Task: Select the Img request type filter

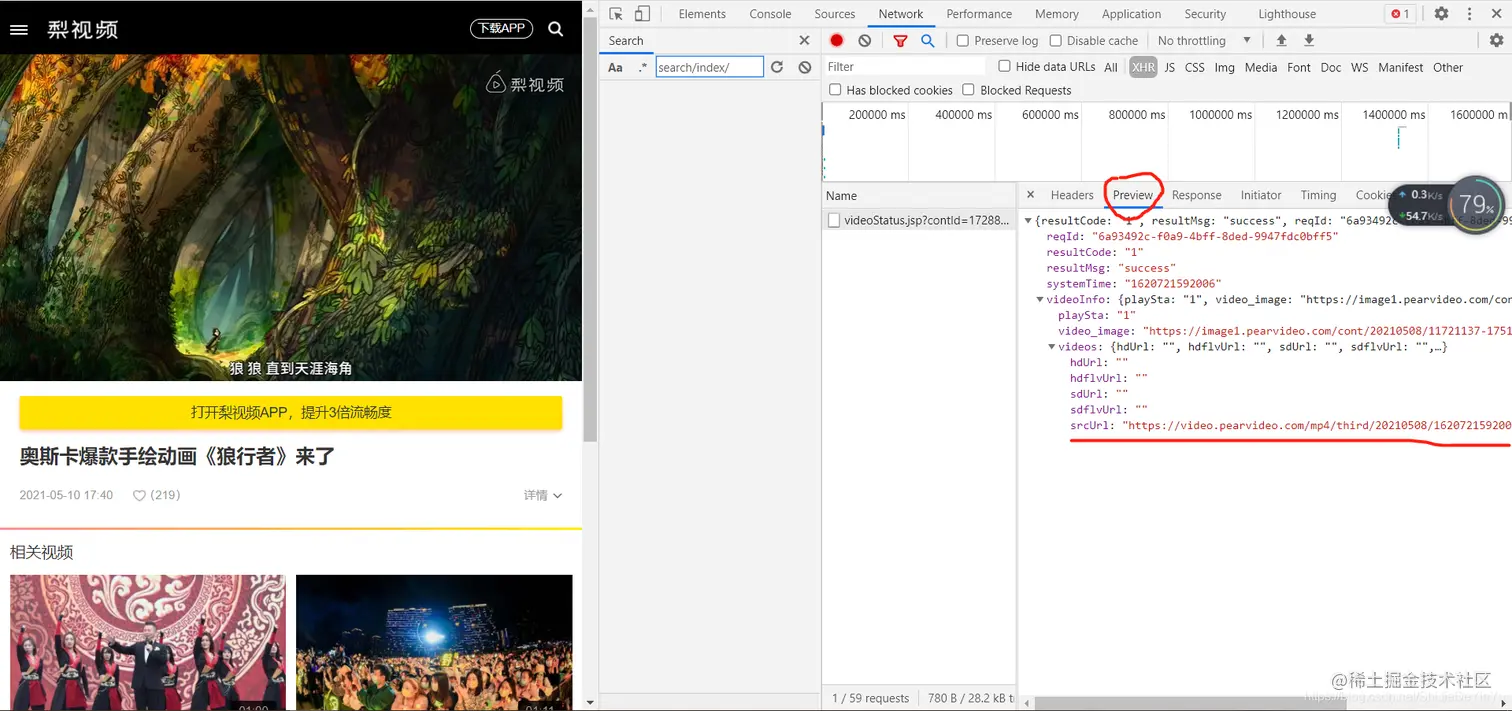Action: pyautogui.click(x=1225, y=67)
